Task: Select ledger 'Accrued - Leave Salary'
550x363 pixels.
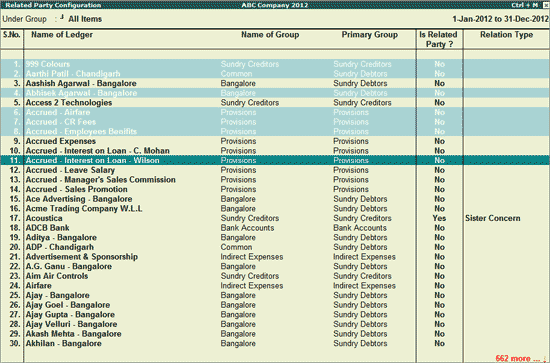Action: pos(70,170)
